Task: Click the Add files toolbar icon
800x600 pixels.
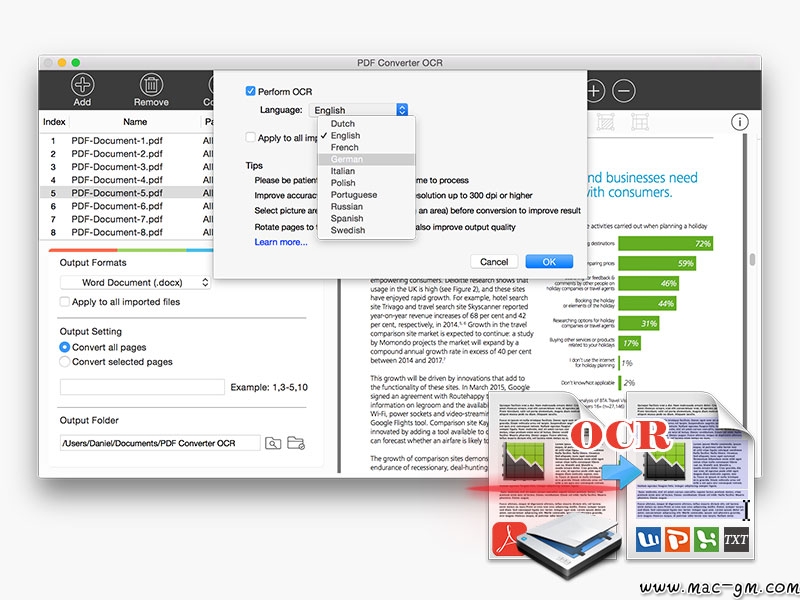Action: click(82, 85)
